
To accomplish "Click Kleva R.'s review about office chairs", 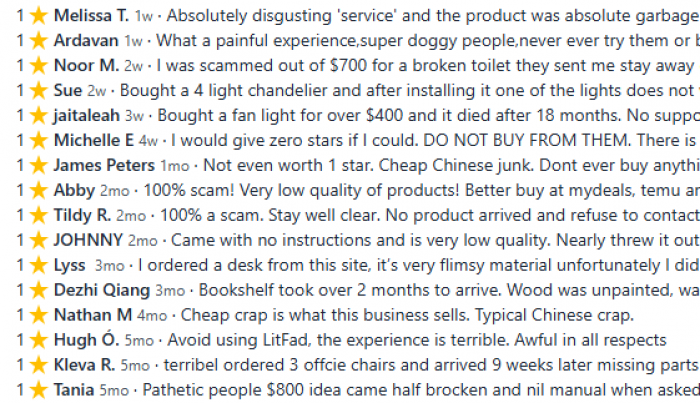I will (432, 365).
